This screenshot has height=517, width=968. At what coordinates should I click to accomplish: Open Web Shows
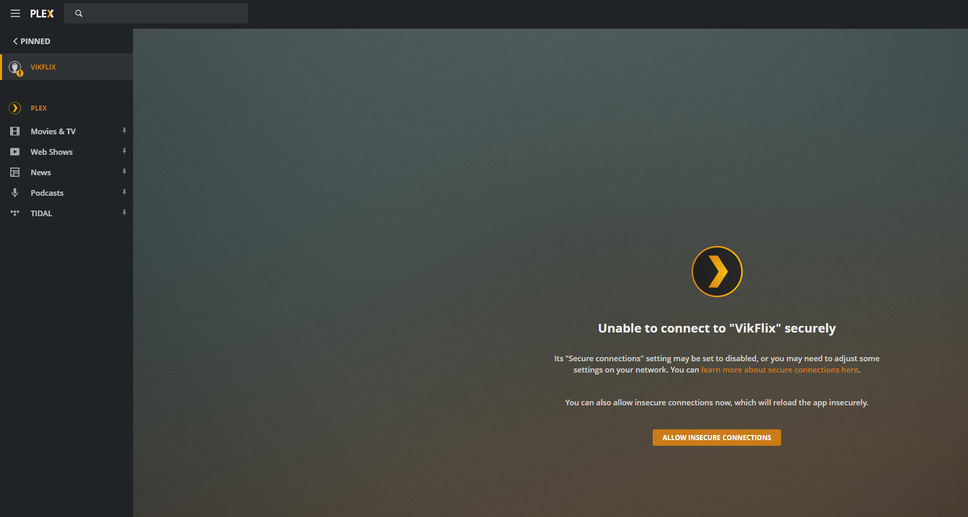coord(52,152)
